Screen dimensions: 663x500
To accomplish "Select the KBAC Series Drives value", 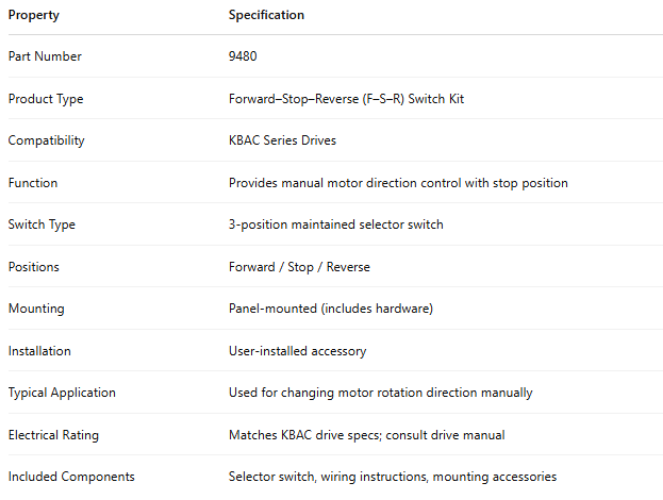I will click(282, 141).
